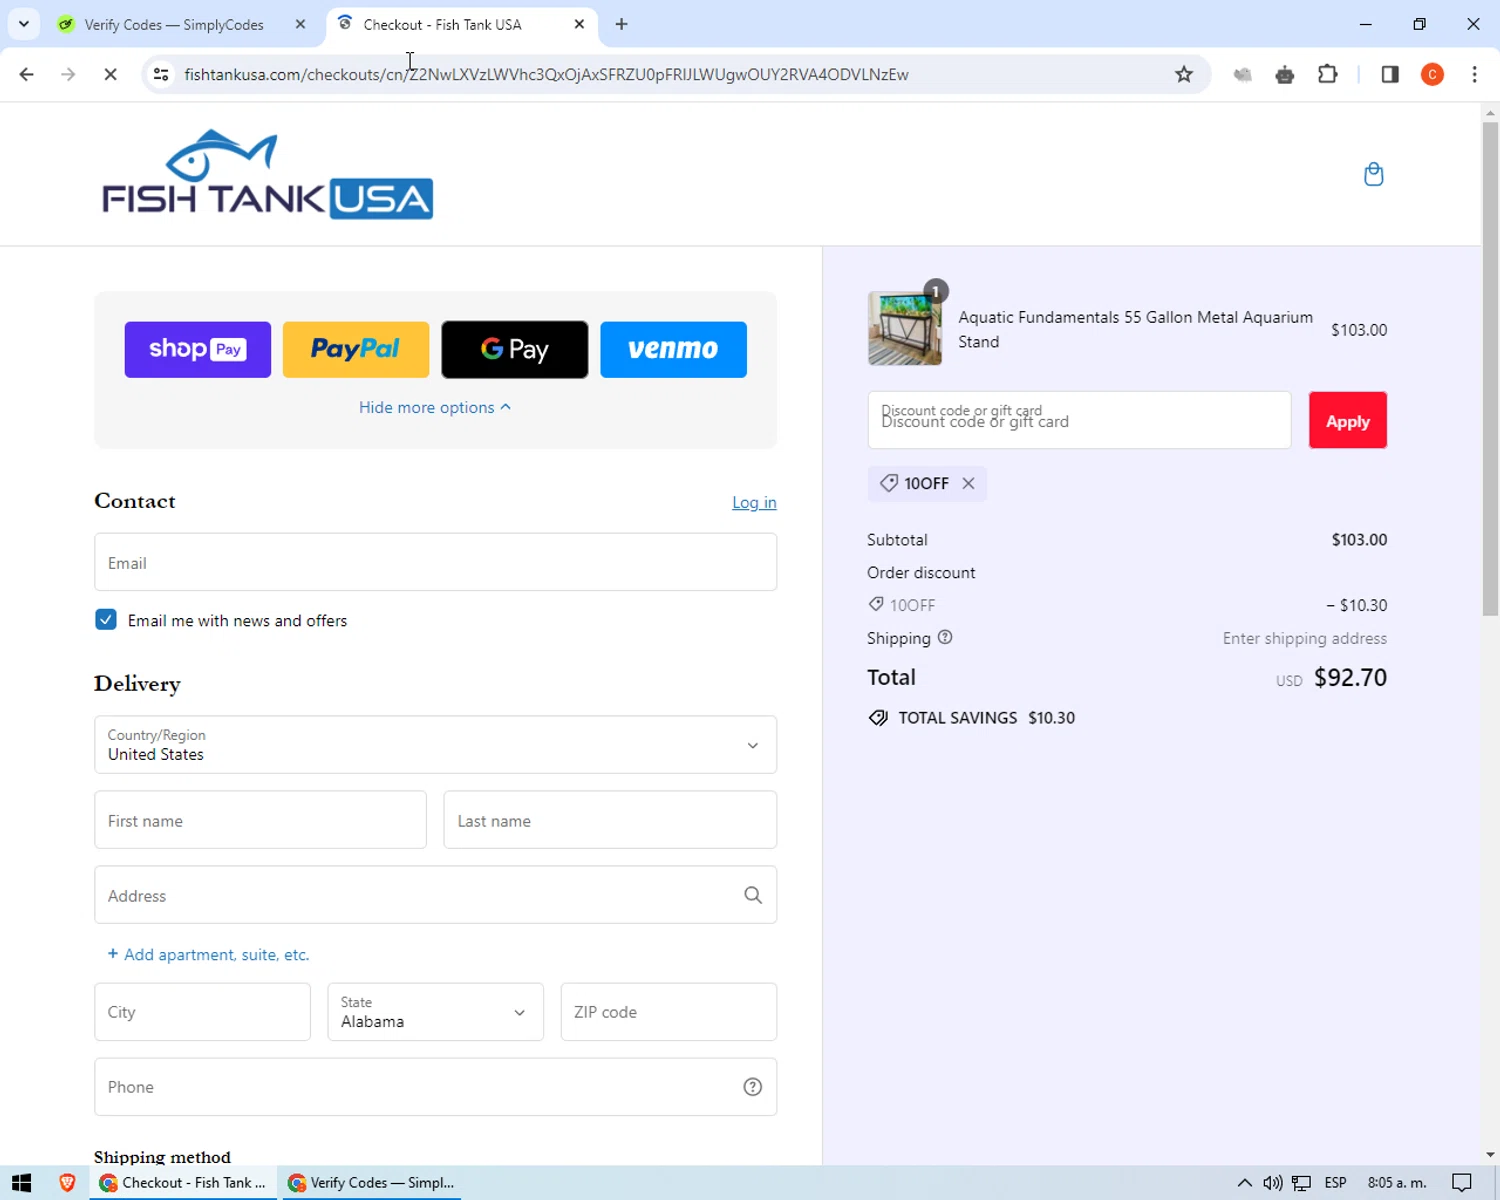Click the address search magnifier icon
The image size is (1500, 1200).
(x=753, y=895)
